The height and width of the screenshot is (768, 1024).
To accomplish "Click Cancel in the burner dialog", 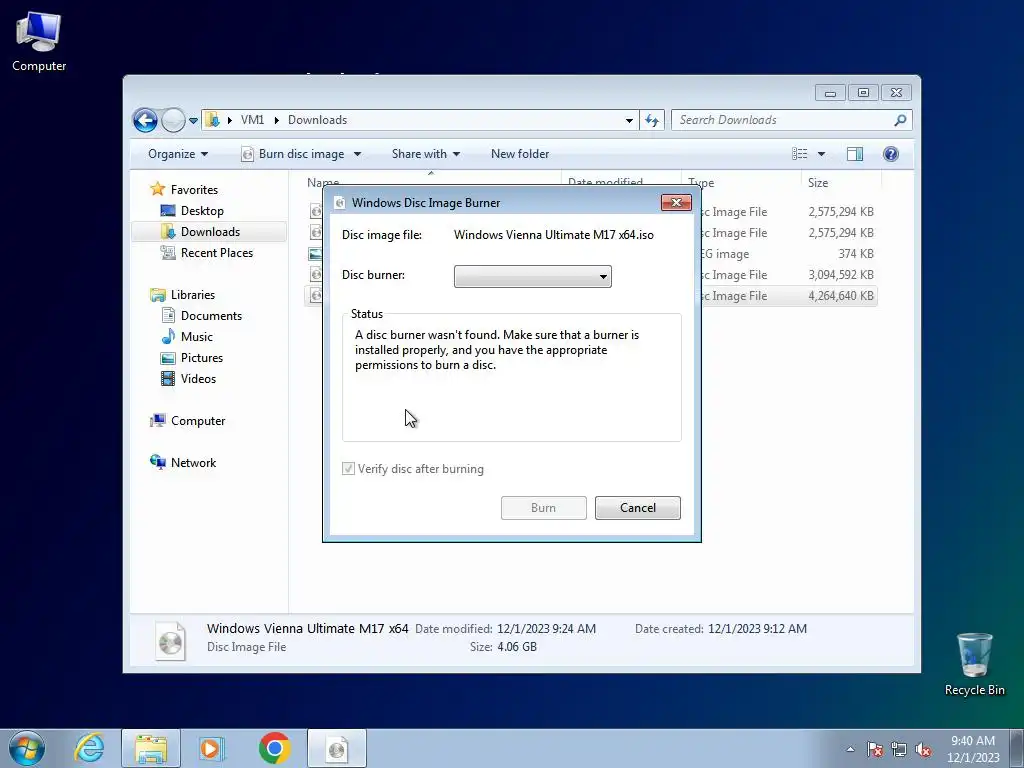I will (x=637, y=508).
